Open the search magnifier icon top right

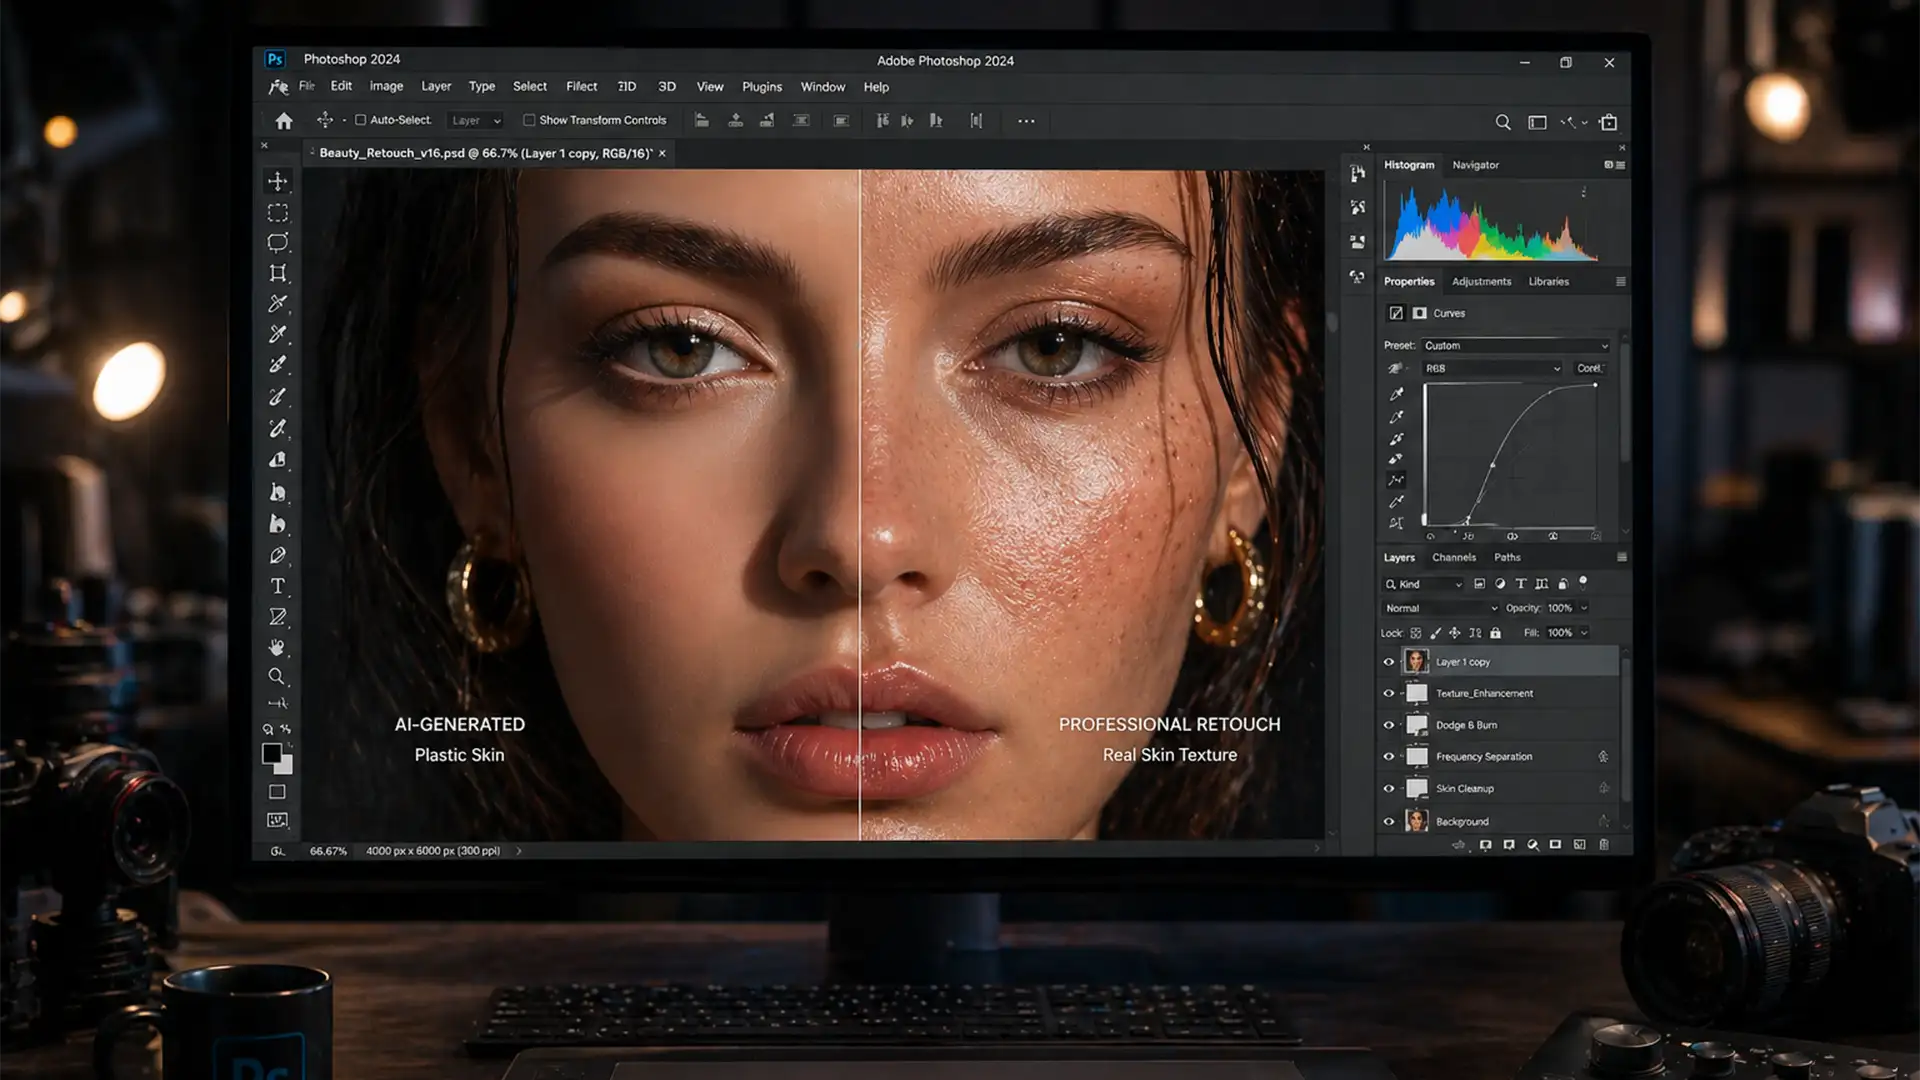pos(1502,122)
